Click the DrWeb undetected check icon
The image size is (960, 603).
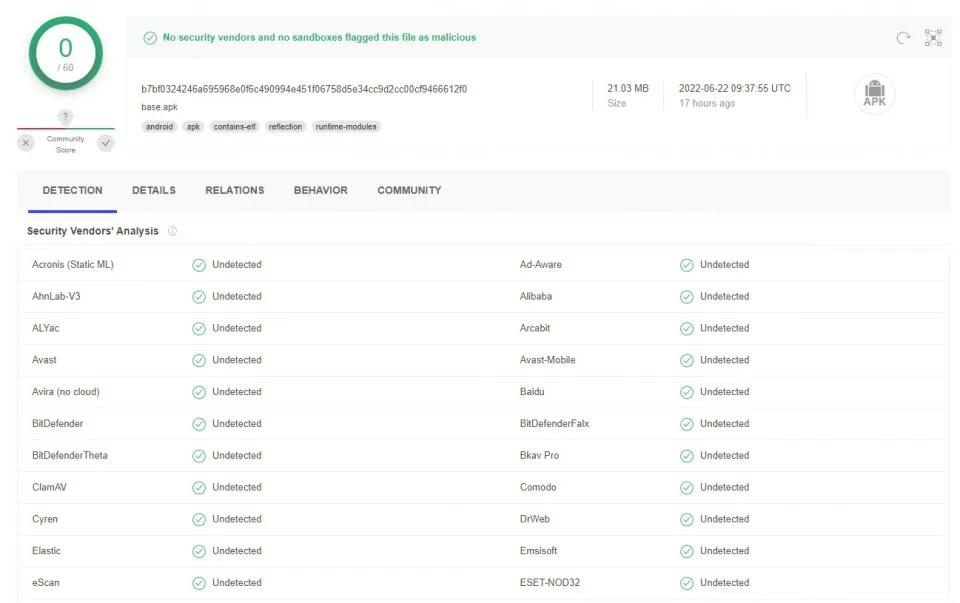[x=687, y=520]
